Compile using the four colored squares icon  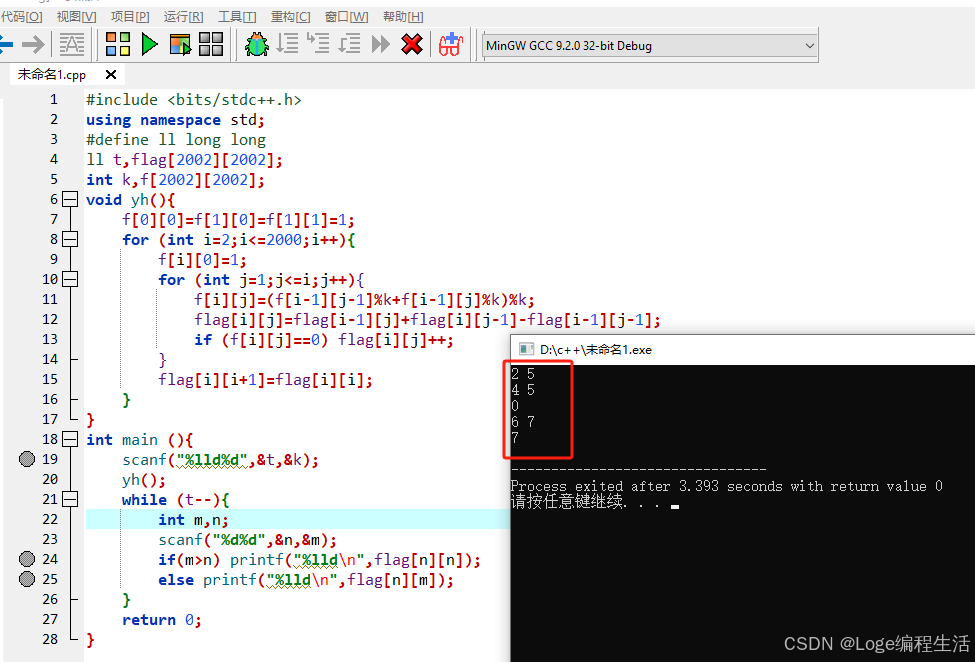118,45
